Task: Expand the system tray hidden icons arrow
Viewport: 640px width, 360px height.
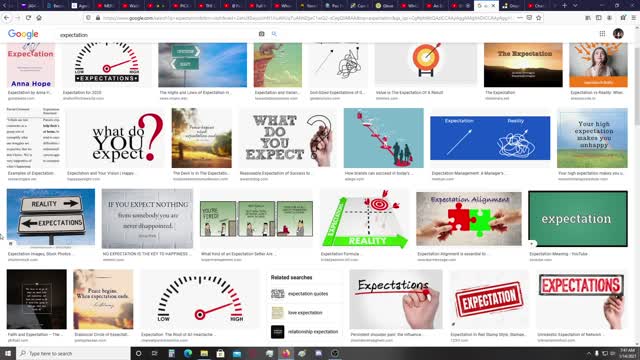Action: point(589,353)
